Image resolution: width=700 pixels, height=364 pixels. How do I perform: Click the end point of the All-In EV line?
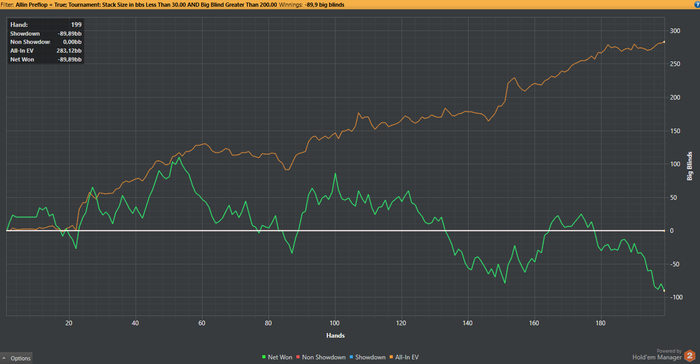[664, 42]
